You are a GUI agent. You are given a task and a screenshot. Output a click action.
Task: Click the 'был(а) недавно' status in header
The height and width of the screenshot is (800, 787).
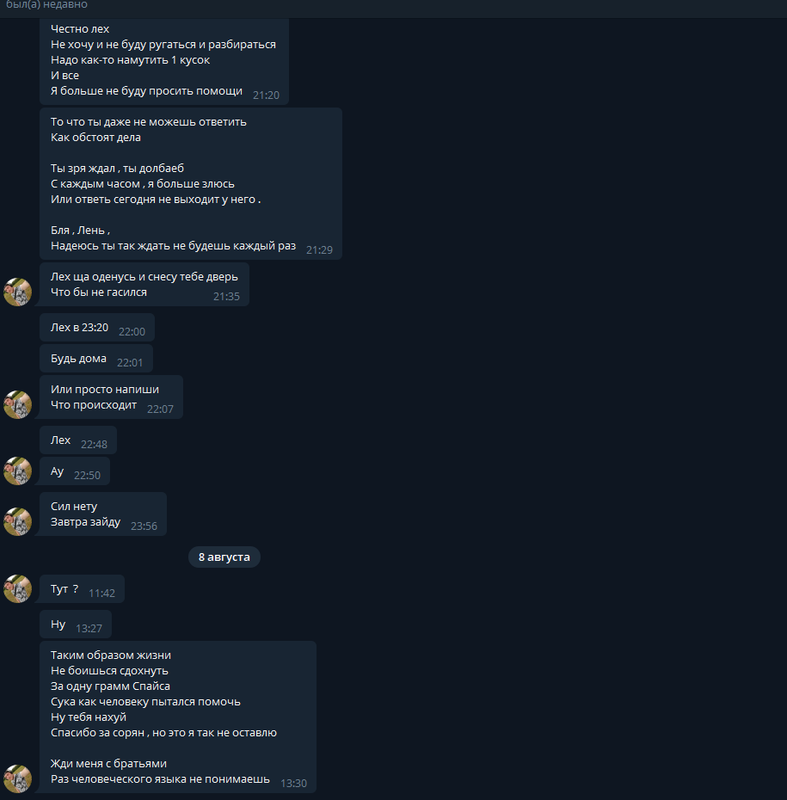point(46,5)
